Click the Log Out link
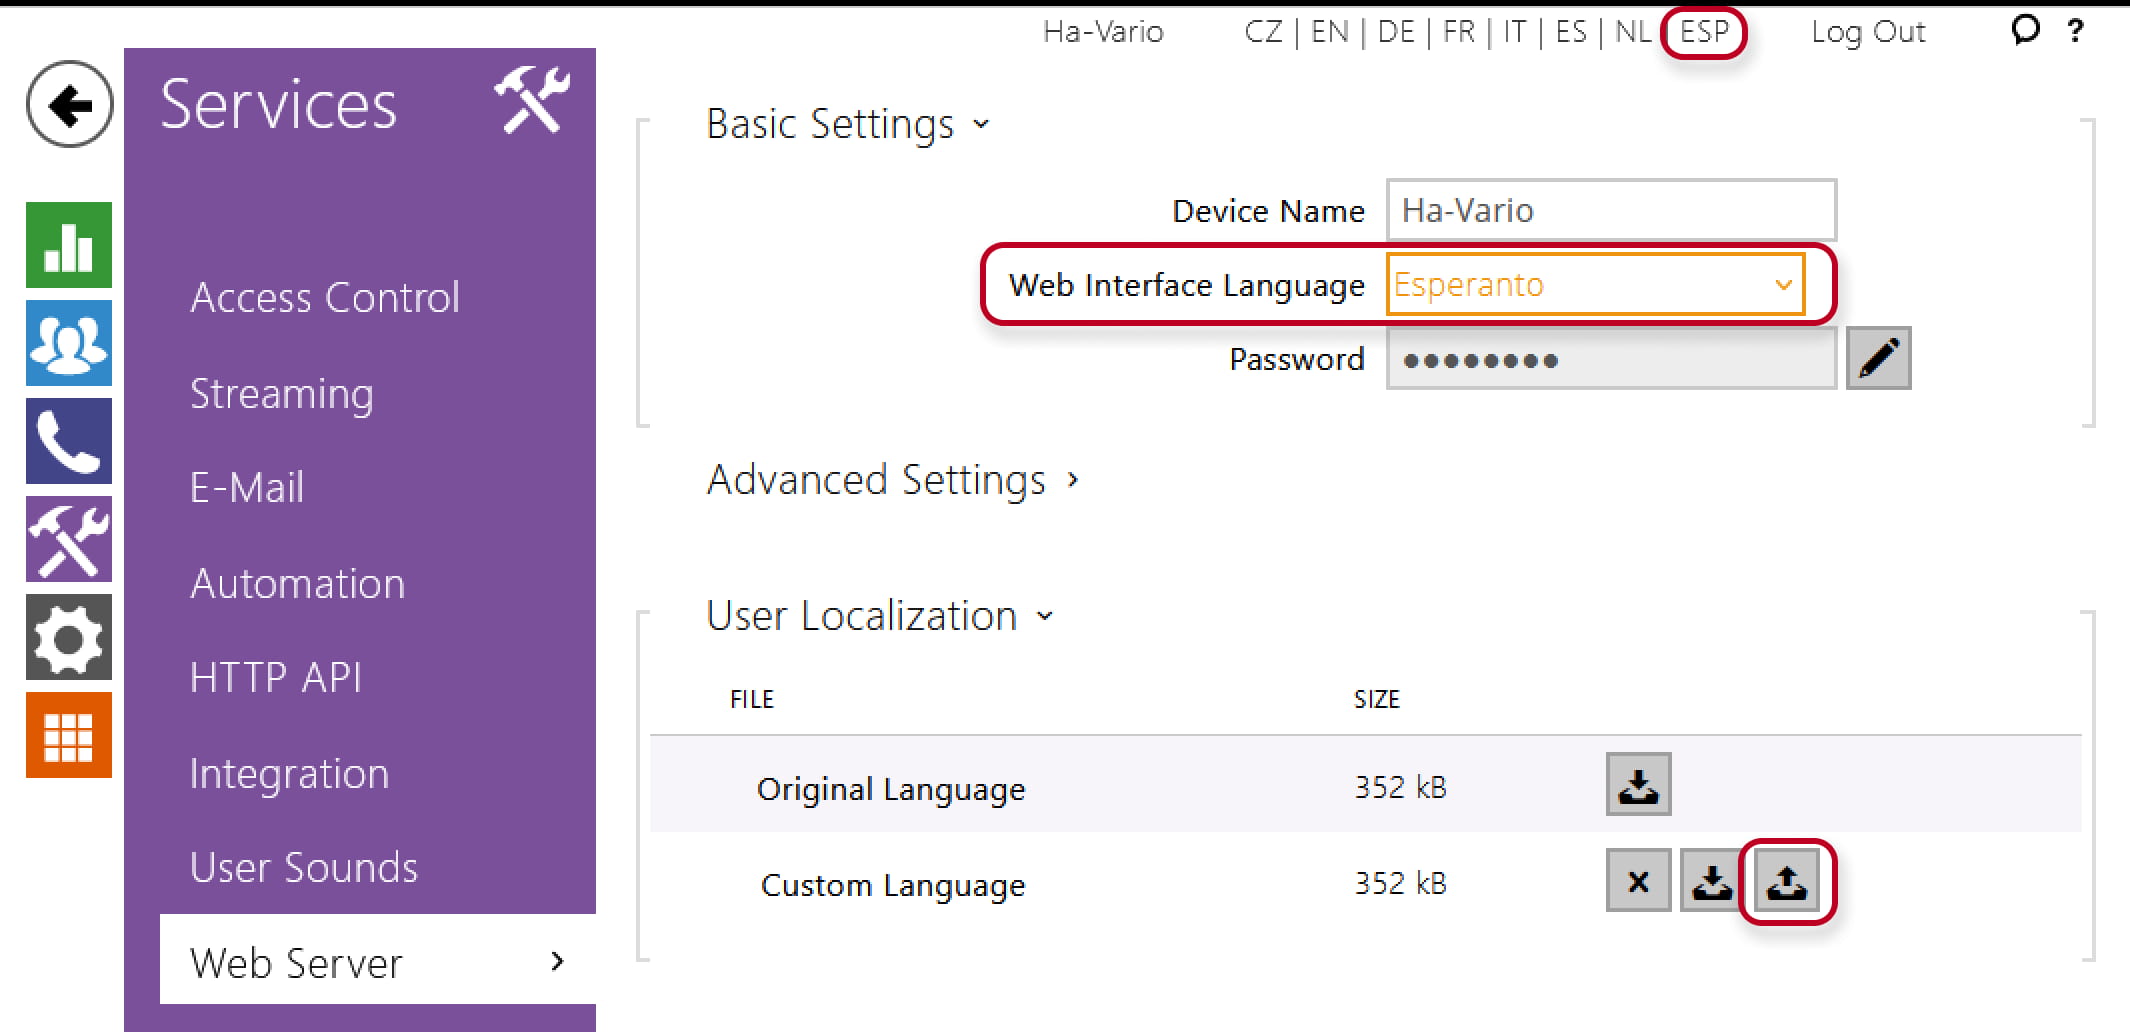 [1868, 32]
